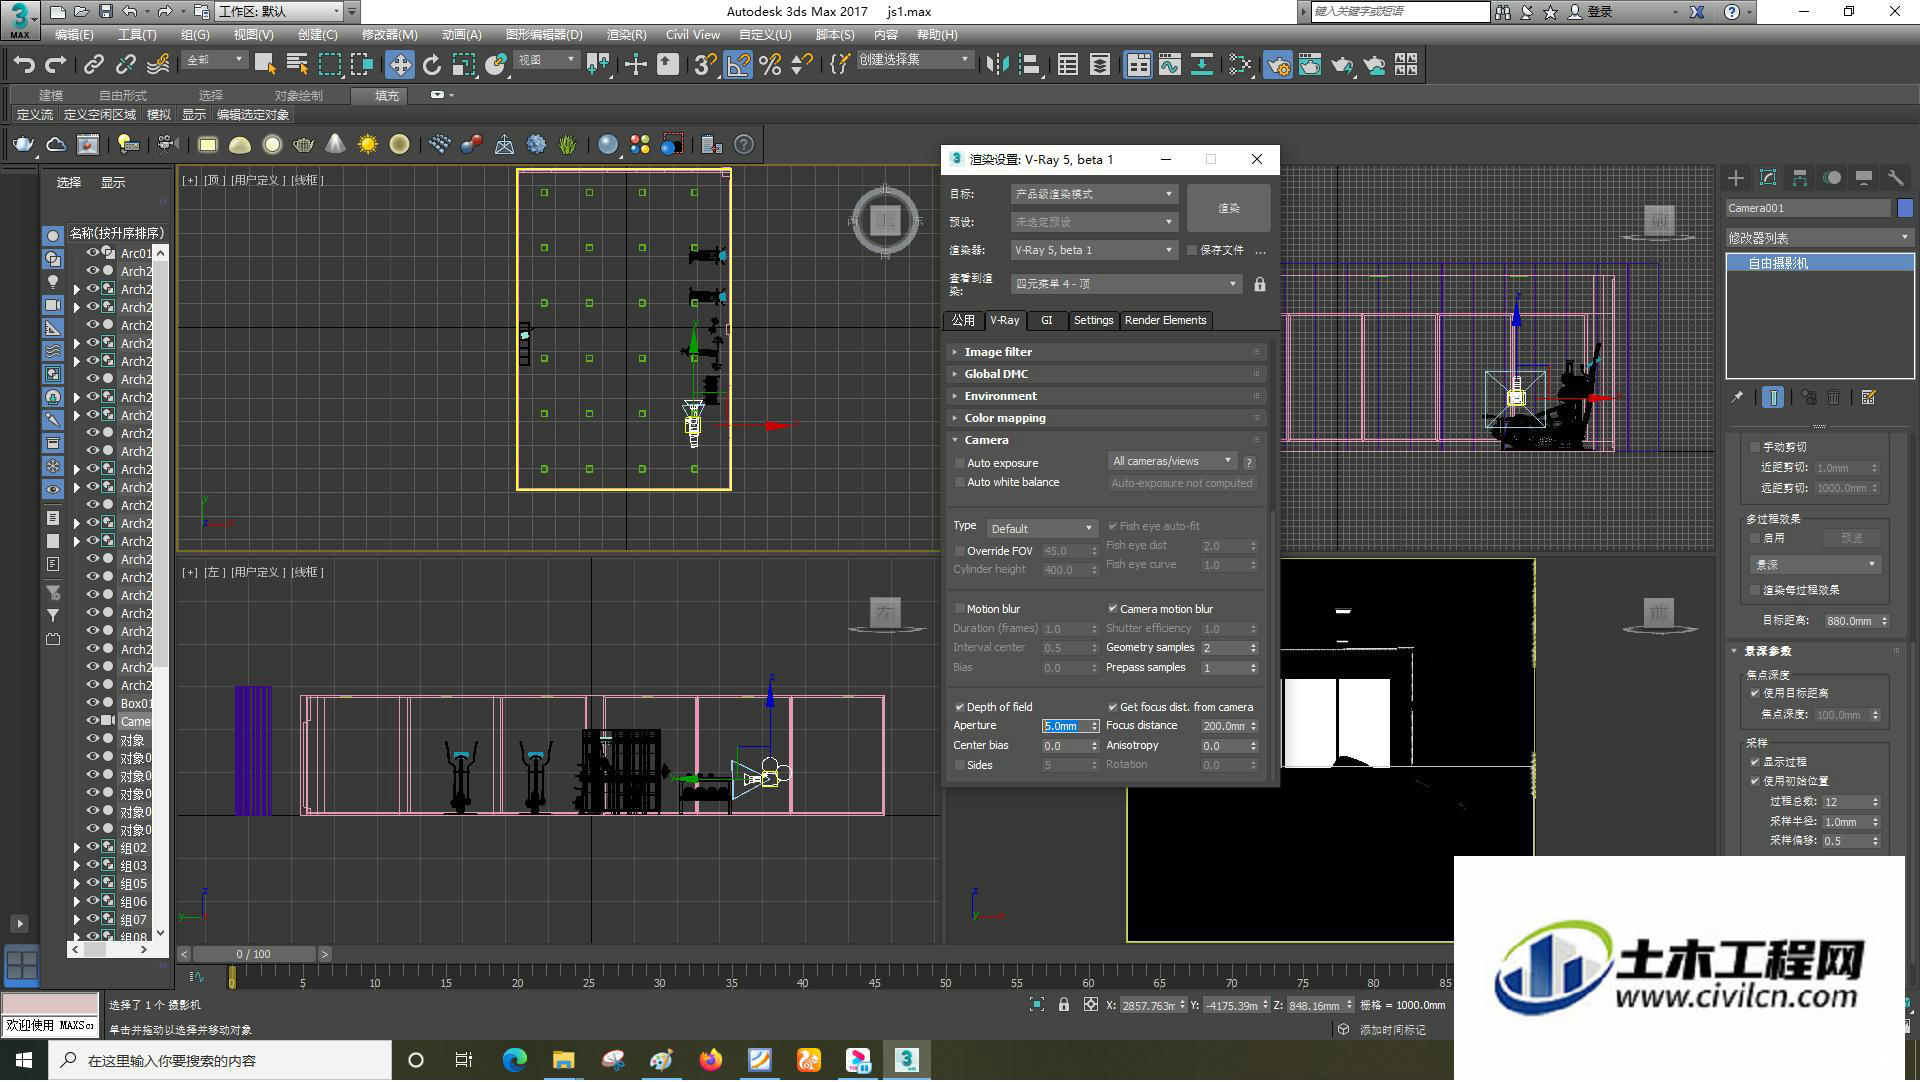Click the pin stack icon in modifier panel

pyautogui.click(x=1738, y=398)
